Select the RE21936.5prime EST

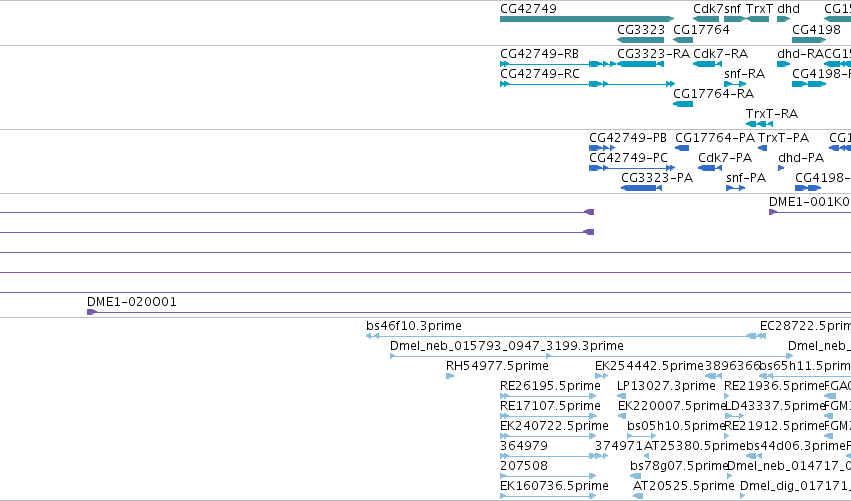(727, 396)
